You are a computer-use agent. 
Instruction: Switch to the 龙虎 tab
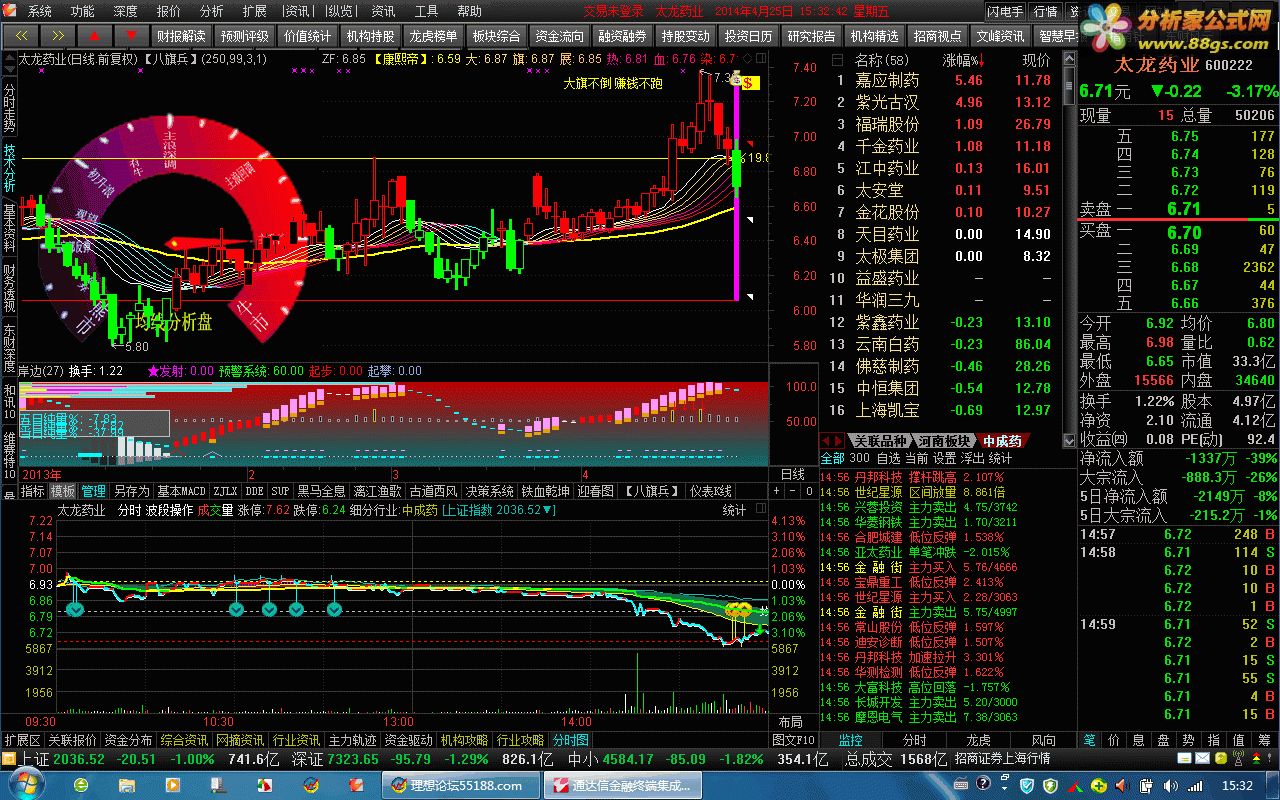(x=978, y=740)
